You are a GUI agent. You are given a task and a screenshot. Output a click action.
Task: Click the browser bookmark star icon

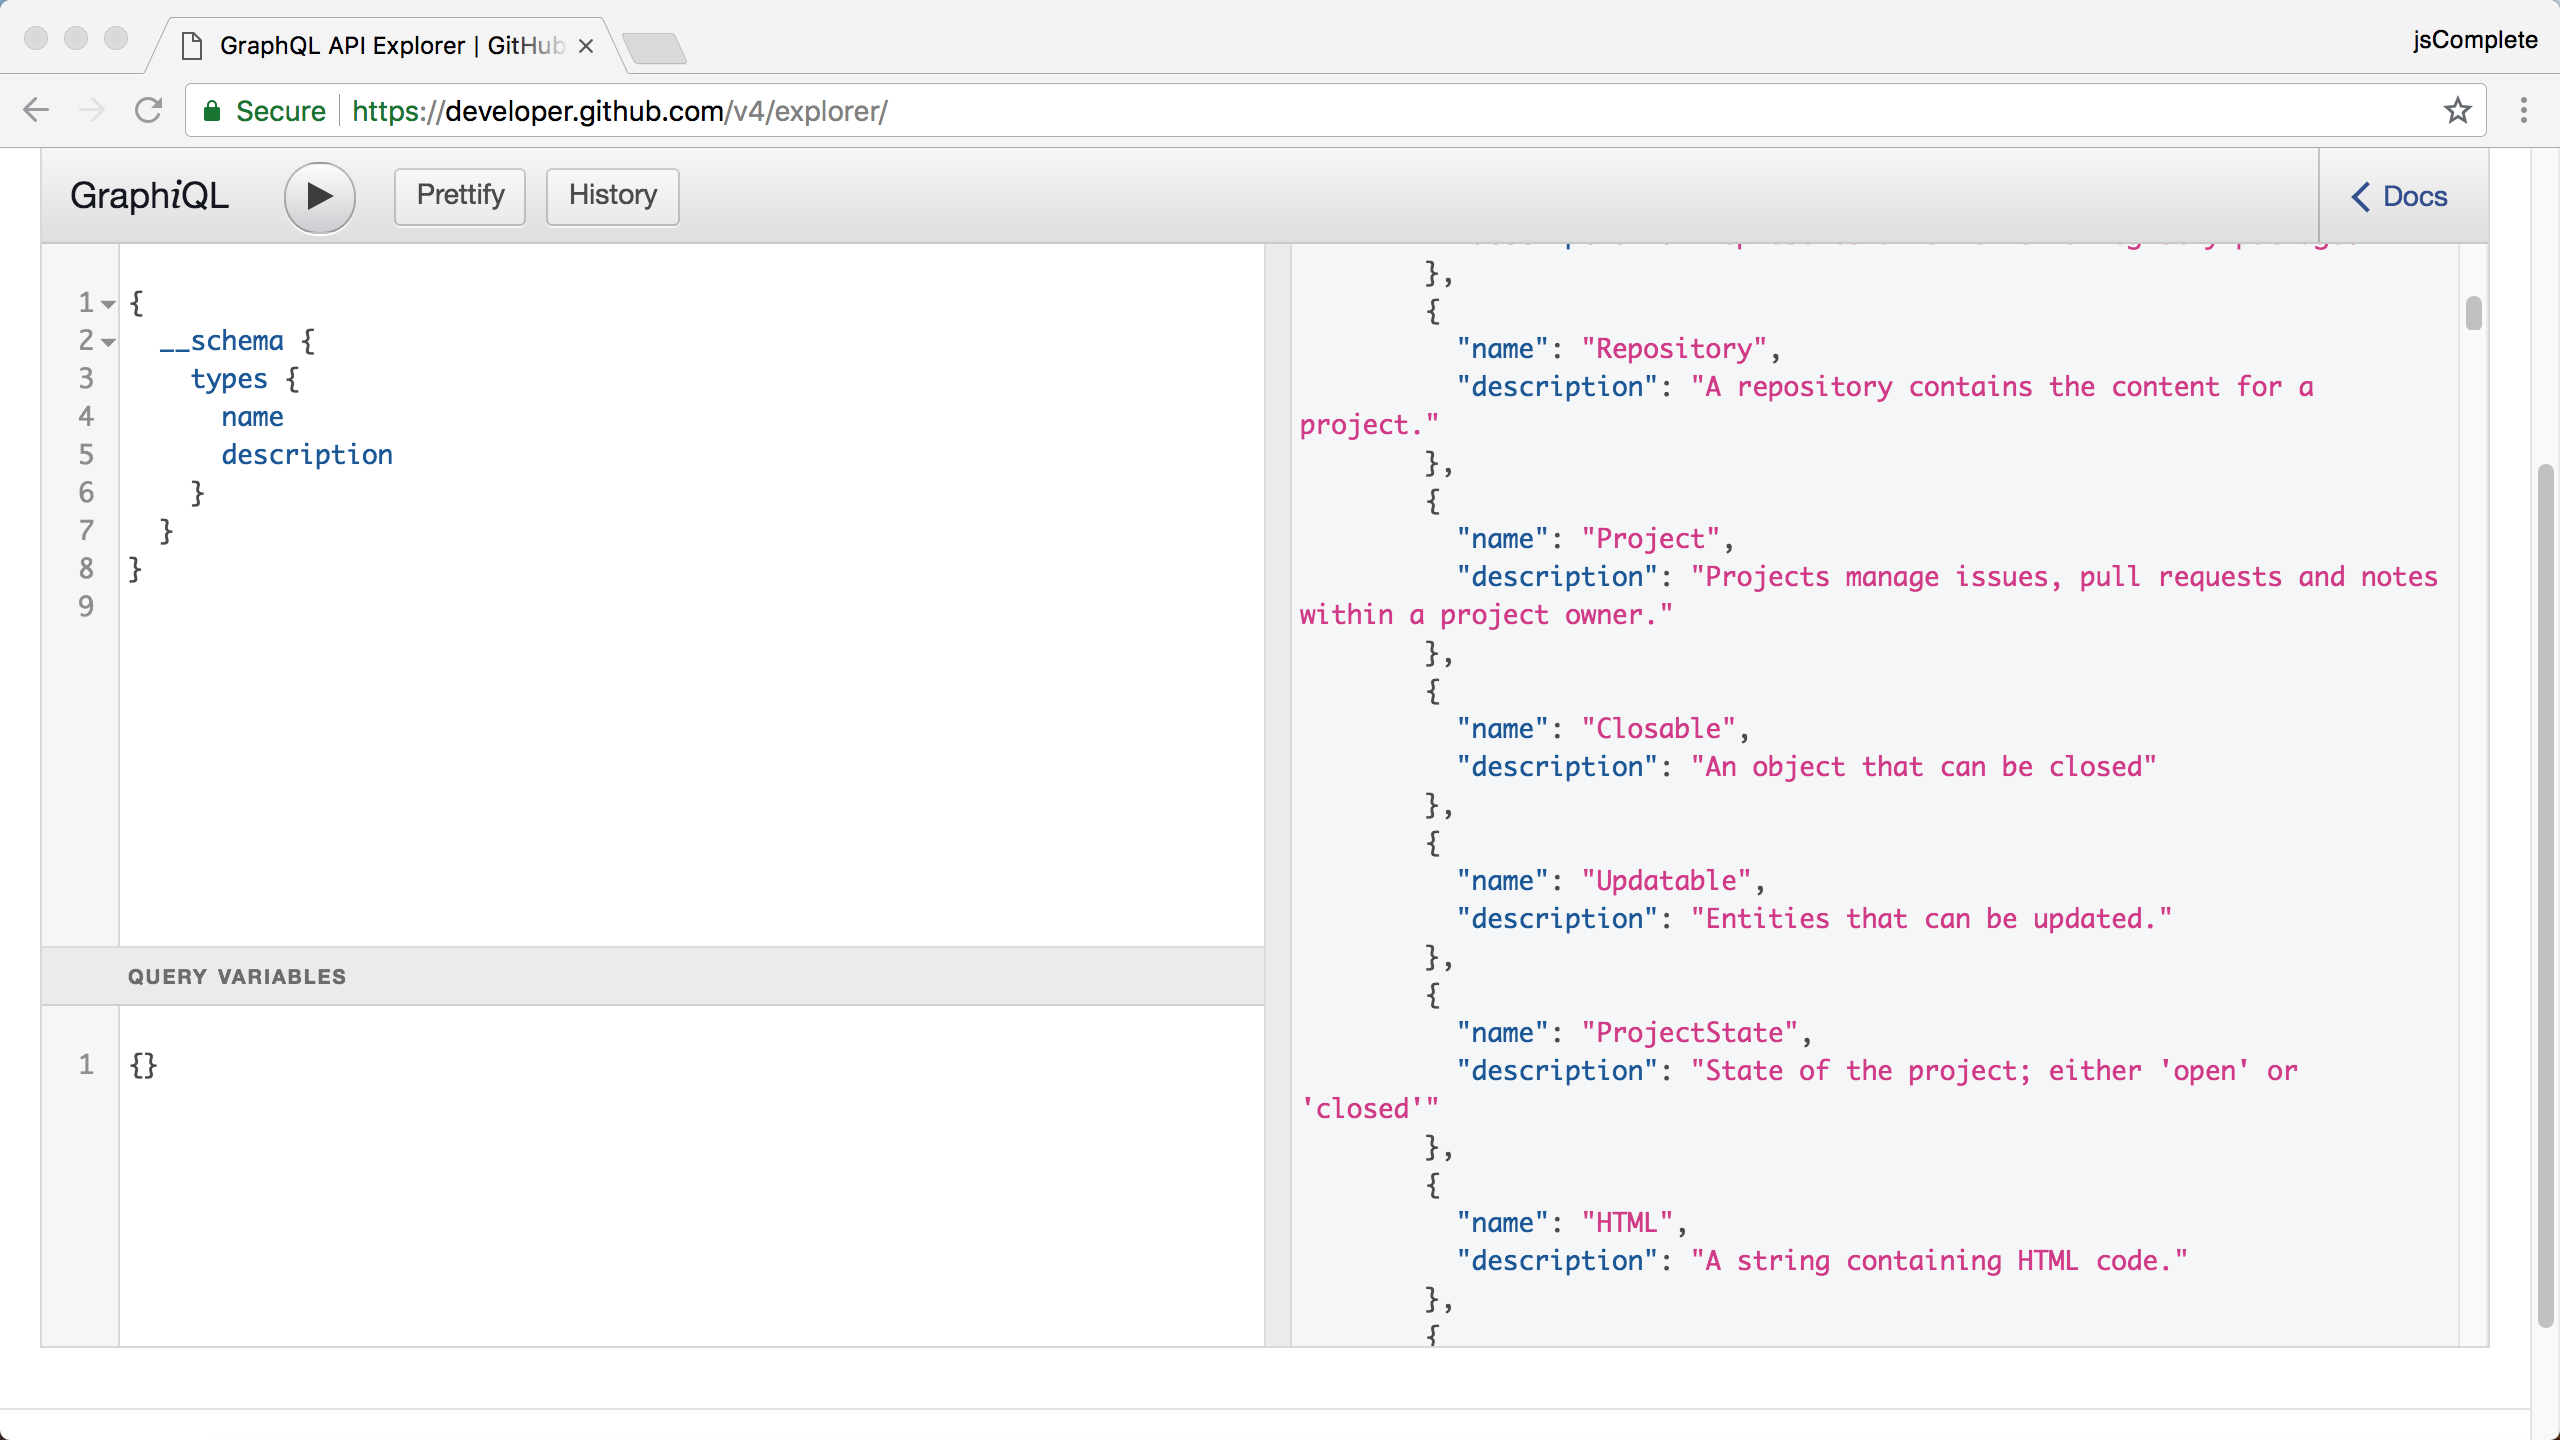click(2458, 111)
